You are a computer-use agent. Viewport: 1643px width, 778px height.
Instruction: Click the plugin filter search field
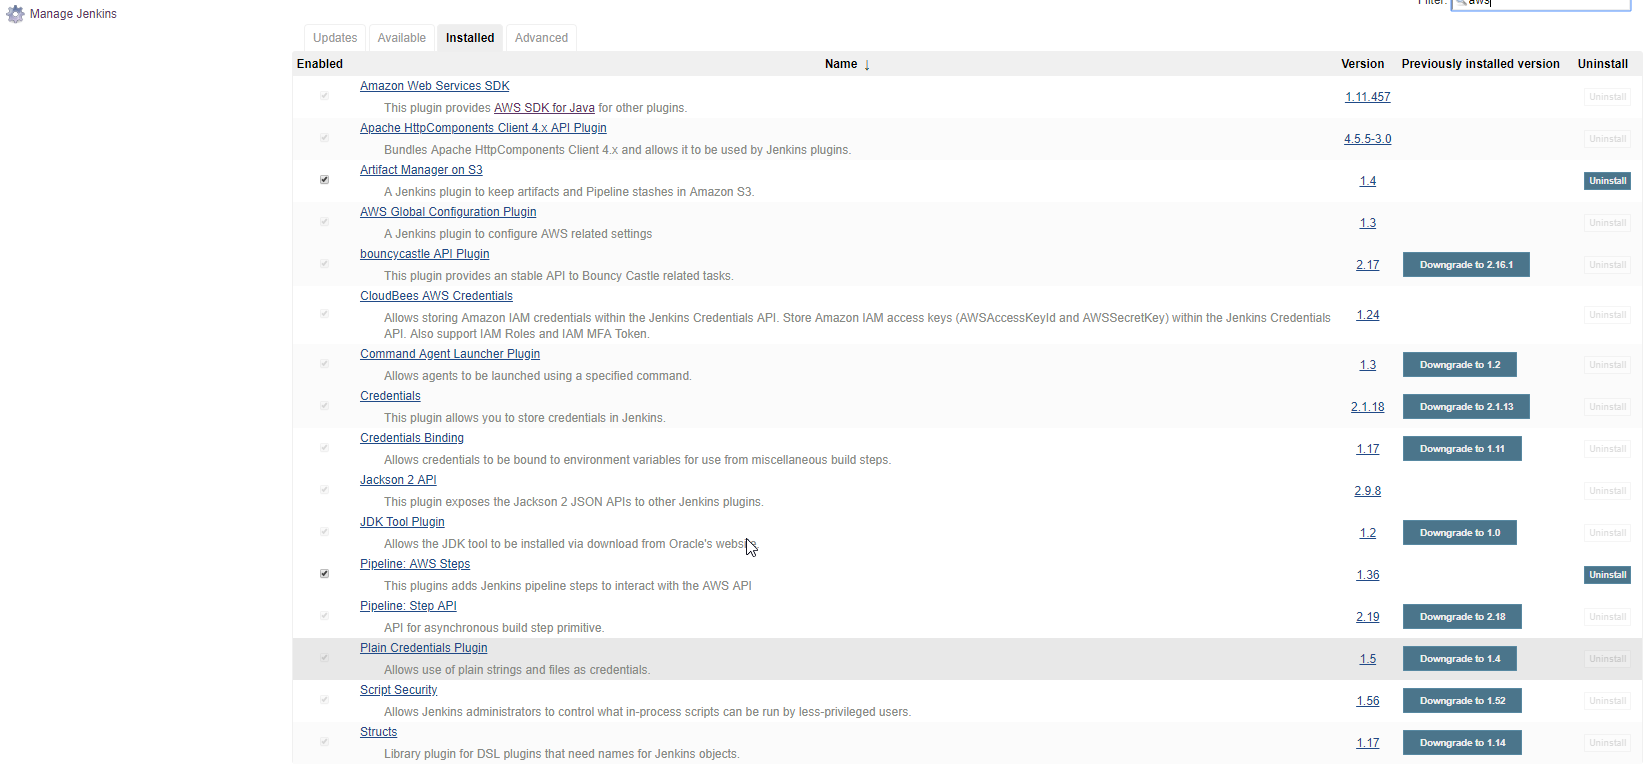click(1540, 4)
